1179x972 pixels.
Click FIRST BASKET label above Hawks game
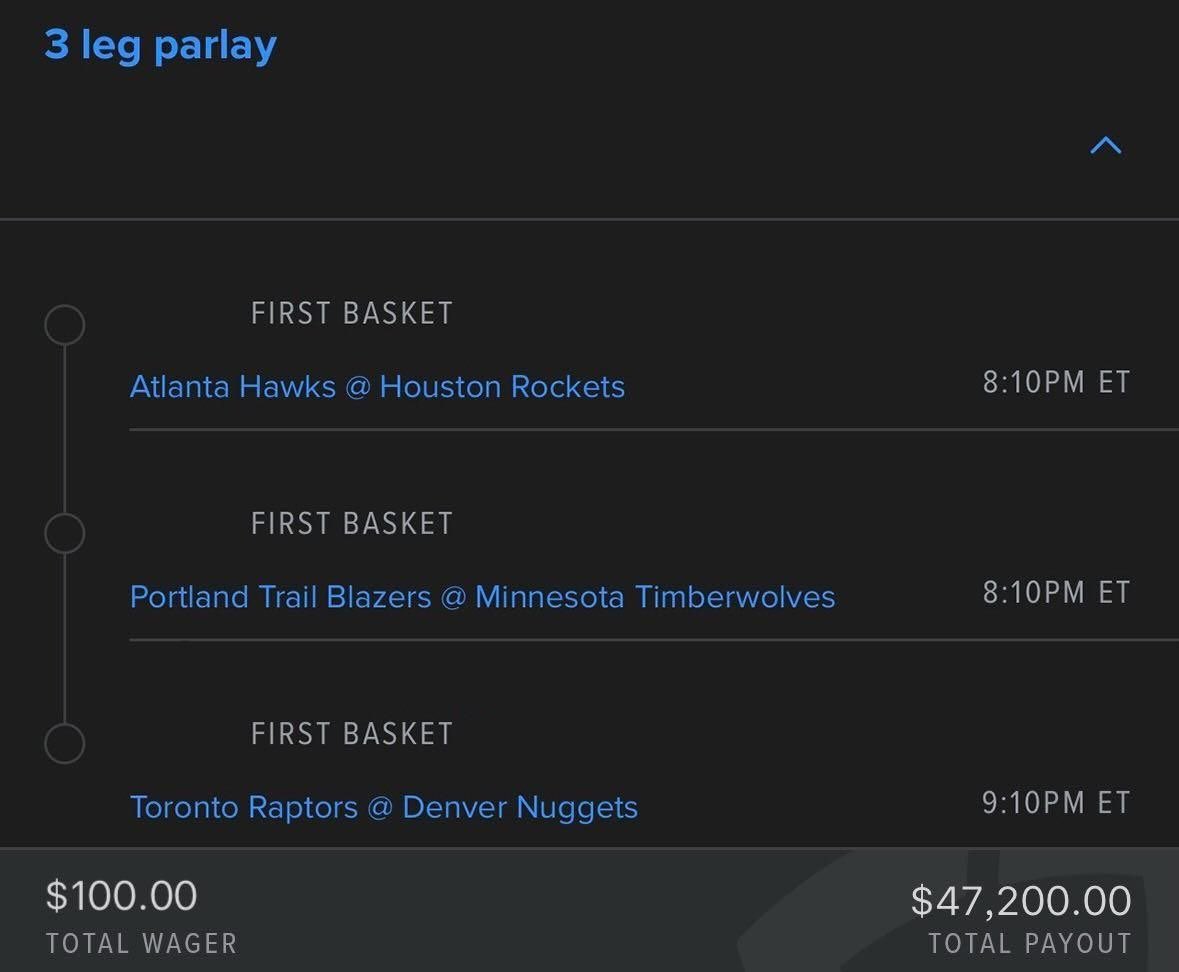(x=352, y=314)
